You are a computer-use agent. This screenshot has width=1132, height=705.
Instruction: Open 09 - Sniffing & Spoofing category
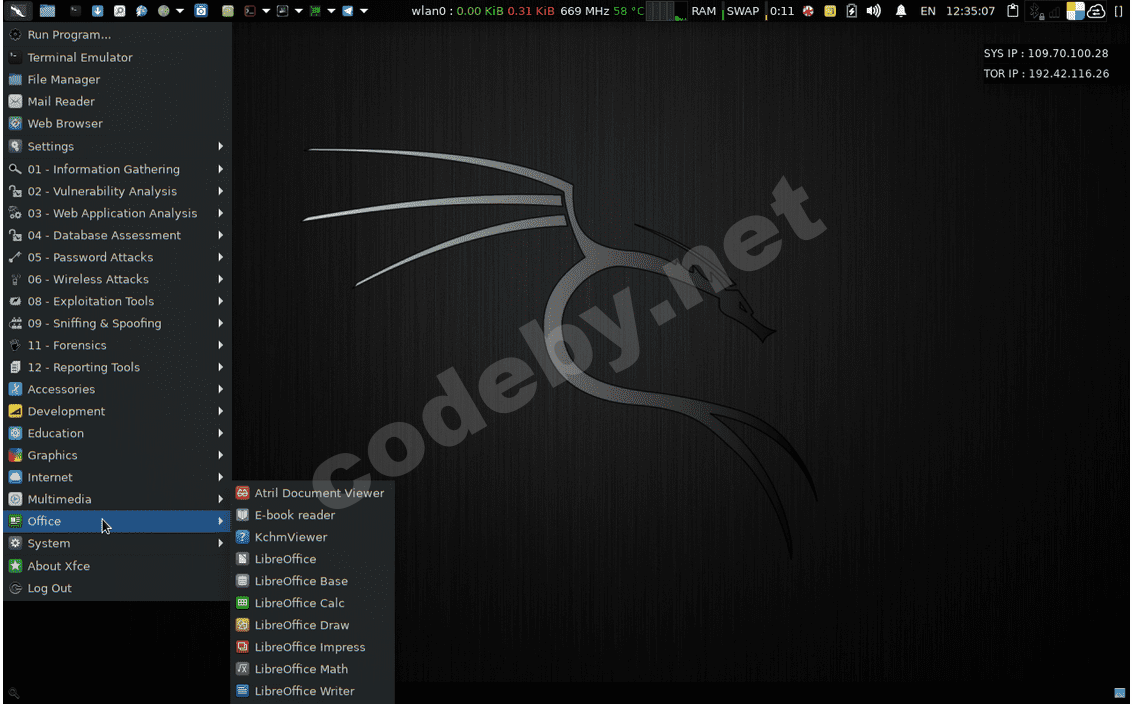tap(116, 323)
